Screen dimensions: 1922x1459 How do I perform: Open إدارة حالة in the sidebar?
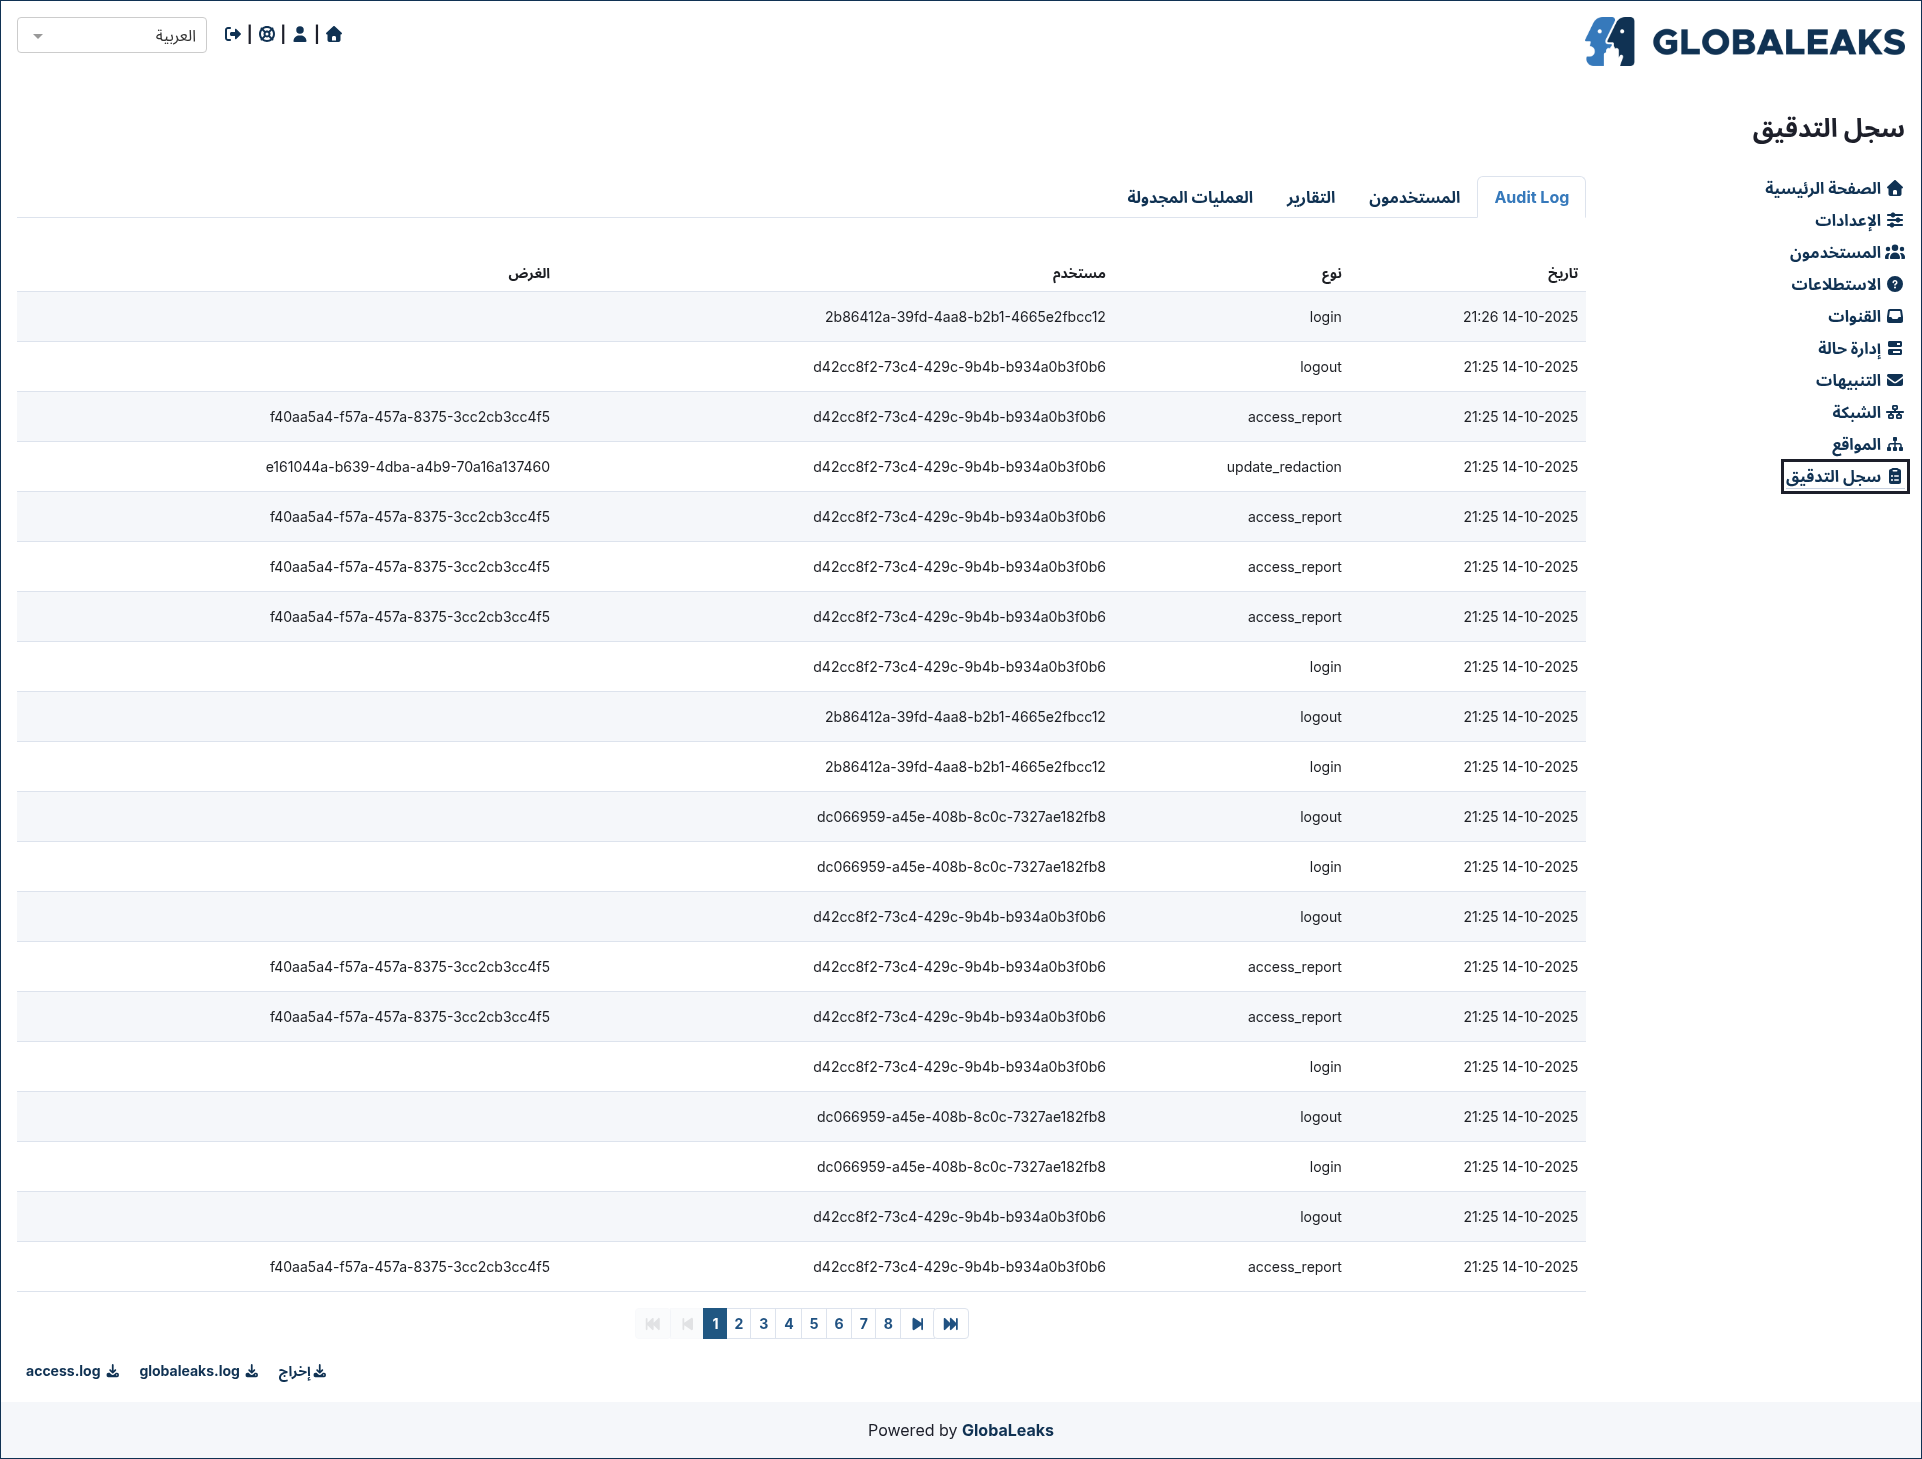pyautogui.click(x=1860, y=348)
